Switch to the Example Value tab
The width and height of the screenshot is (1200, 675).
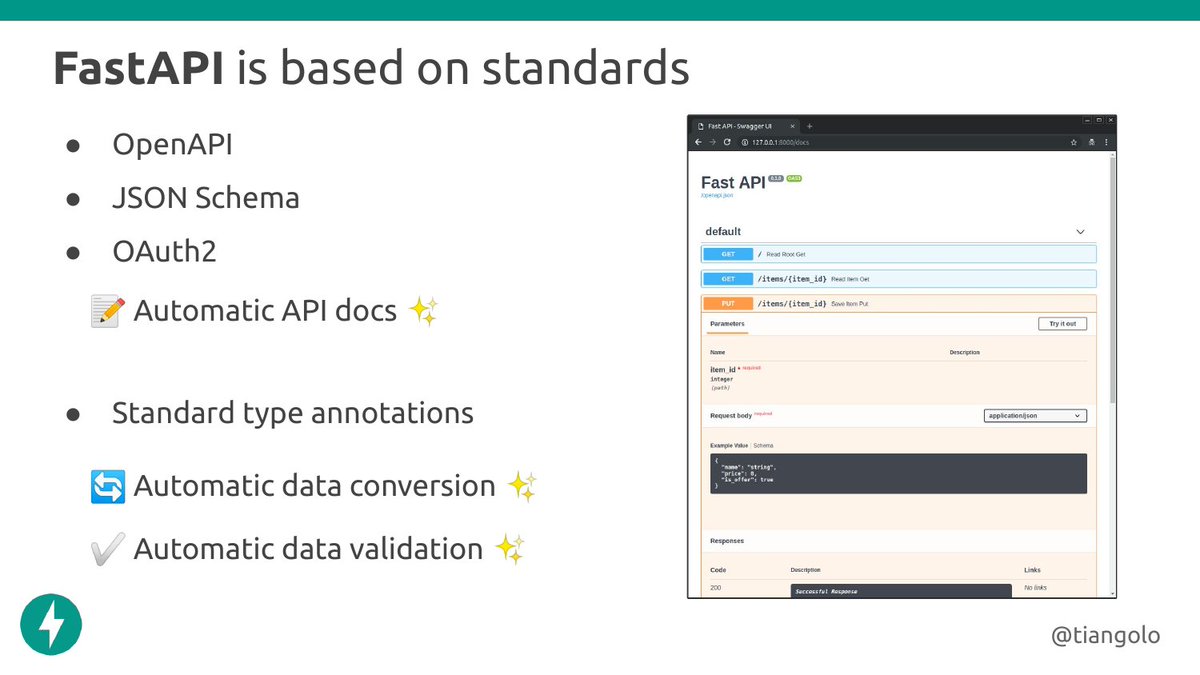click(729, 445)
